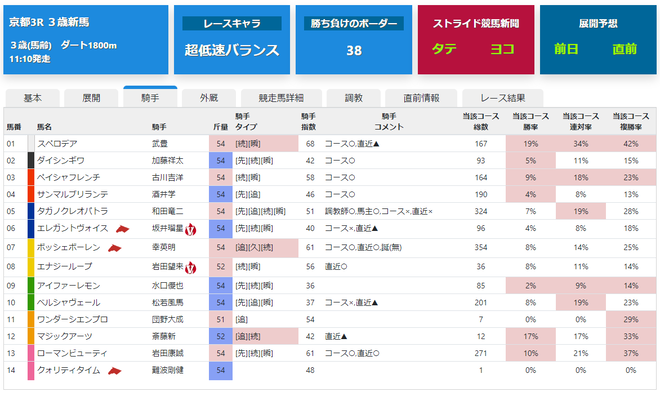660x396 pixels.
Task: Click the comment 調教師○,馬主○,コース×,直近×
Action: (379, 211)
